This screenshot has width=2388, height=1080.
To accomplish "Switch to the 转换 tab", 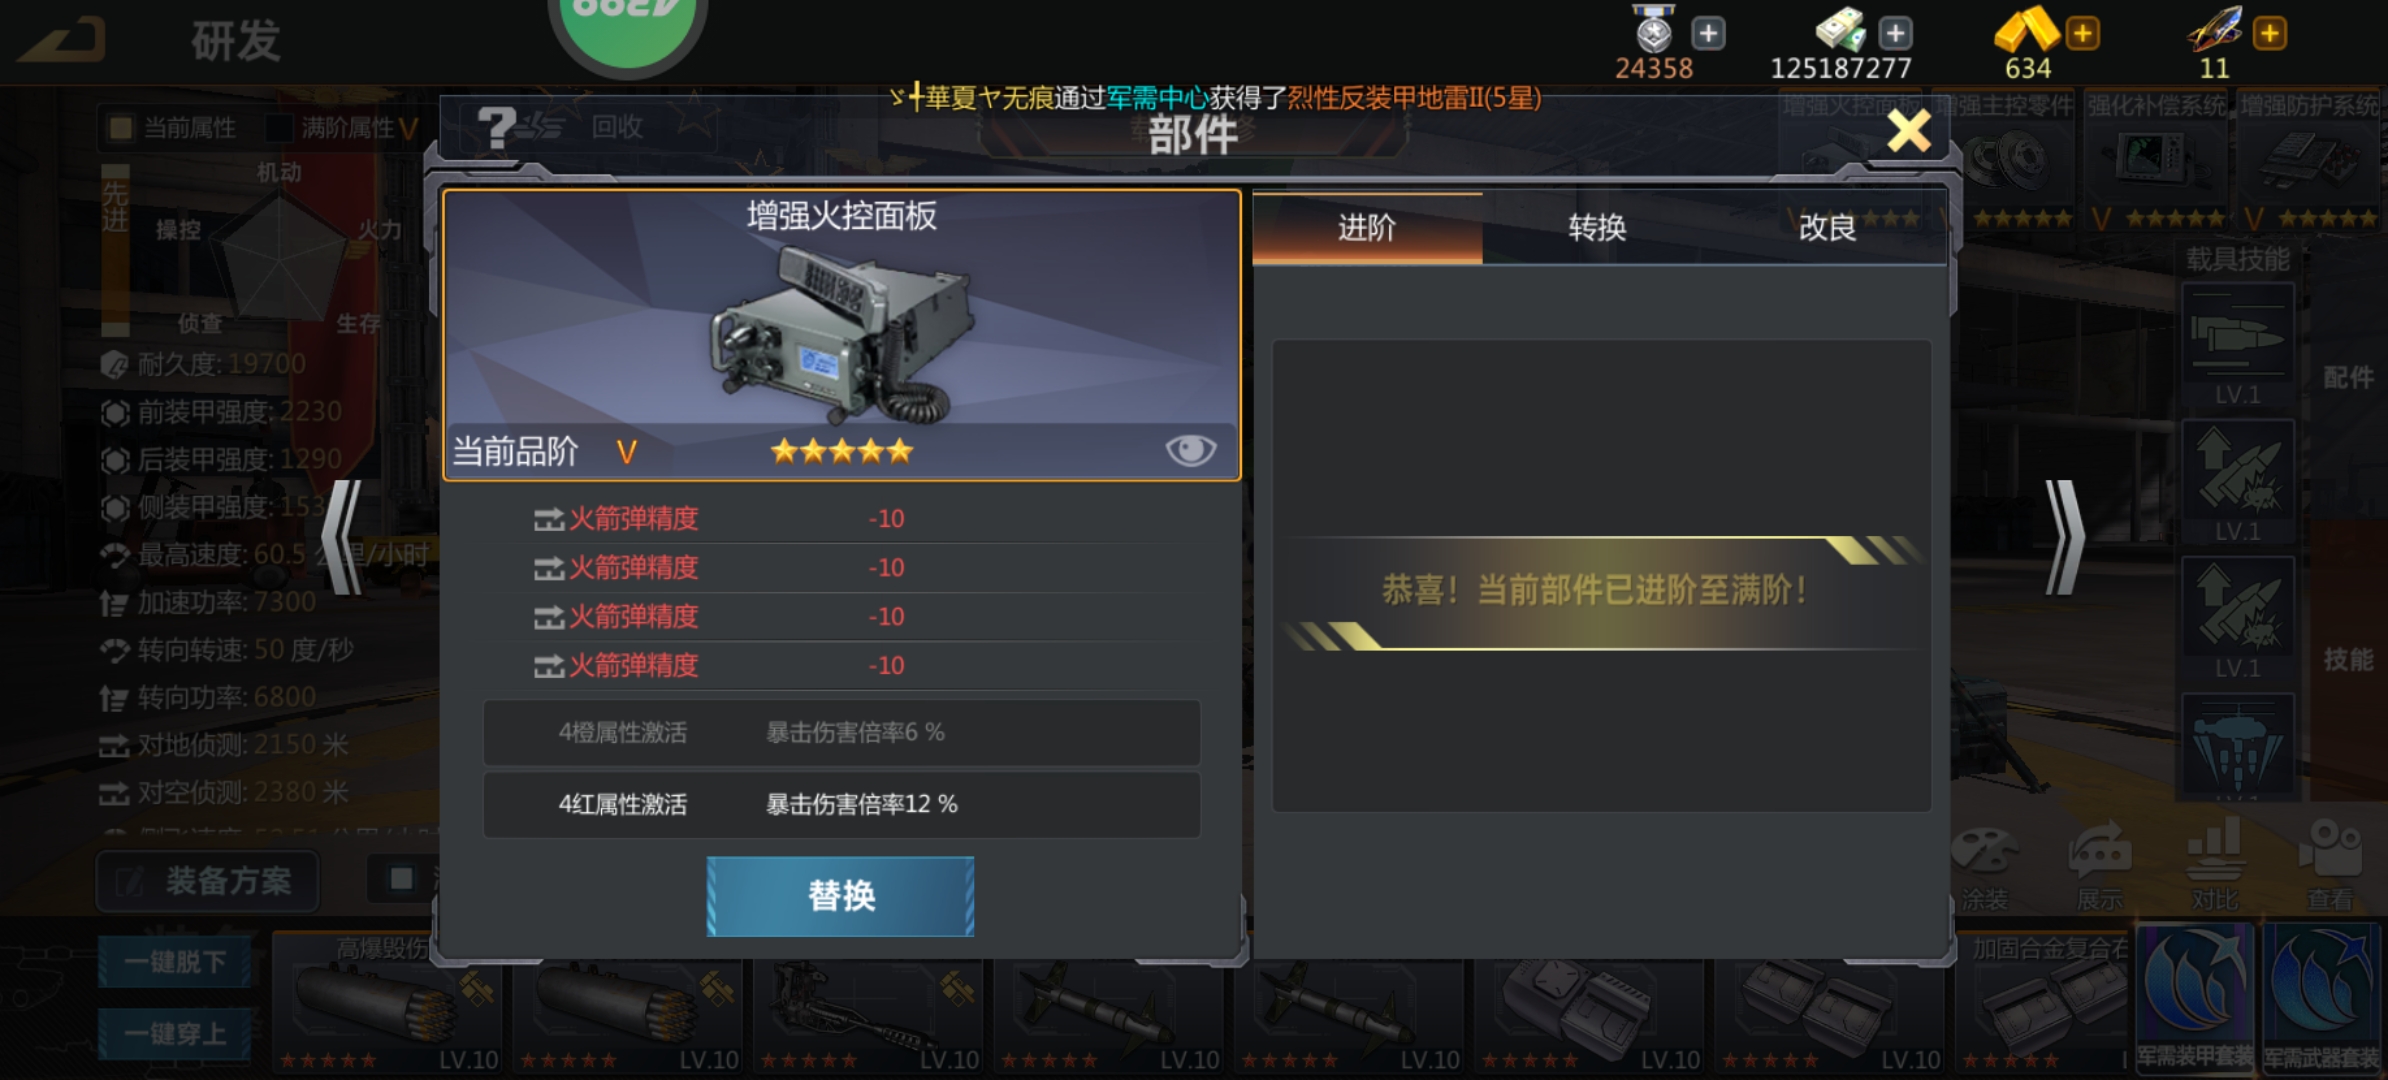I will coord(1597,228).
